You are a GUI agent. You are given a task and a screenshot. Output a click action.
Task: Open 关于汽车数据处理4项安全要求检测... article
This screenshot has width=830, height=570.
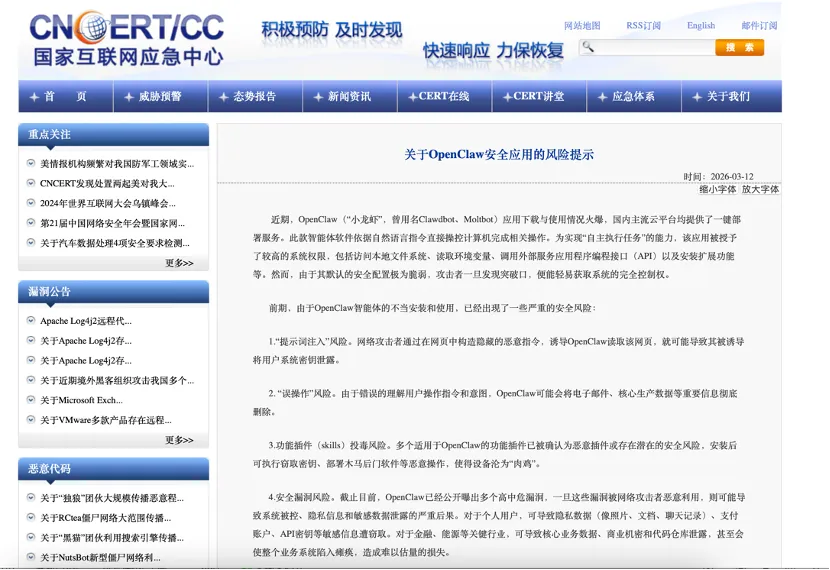point(115,243)
